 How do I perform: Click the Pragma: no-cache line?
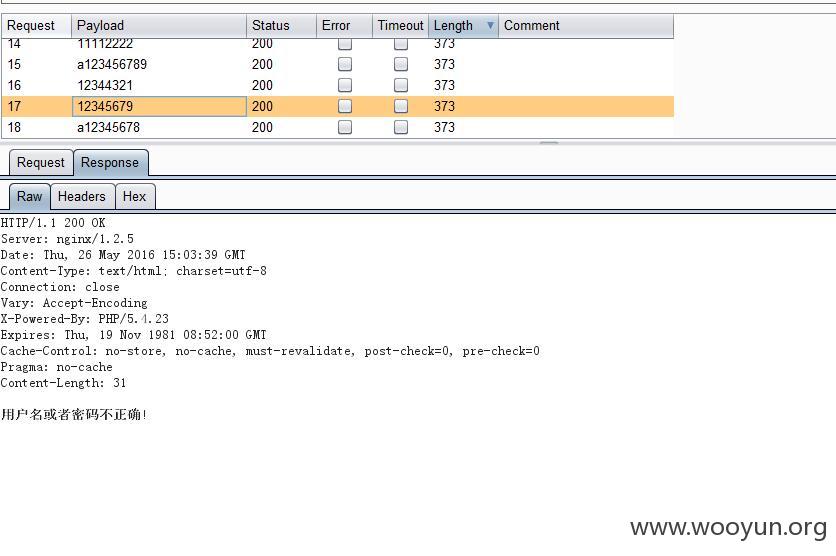[x=57, y=367]
